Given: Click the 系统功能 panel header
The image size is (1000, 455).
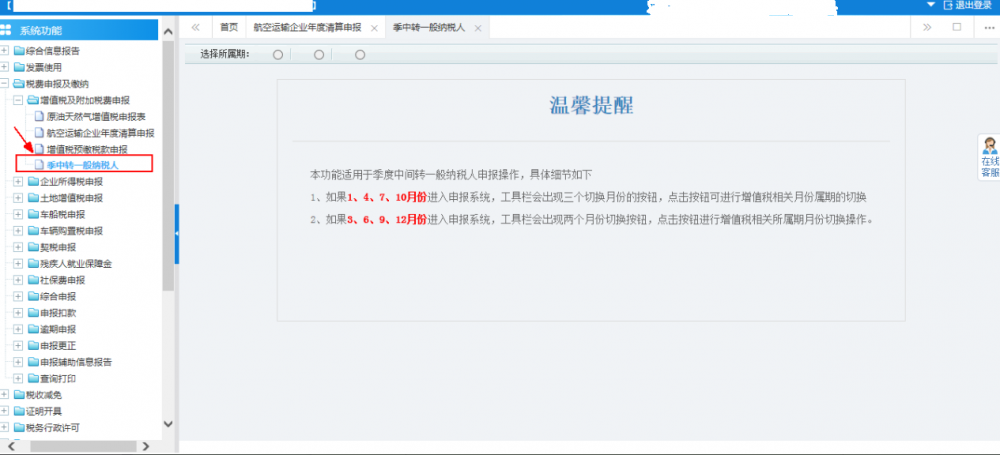Looking at the screenshot, I should (x=79, y=30).
